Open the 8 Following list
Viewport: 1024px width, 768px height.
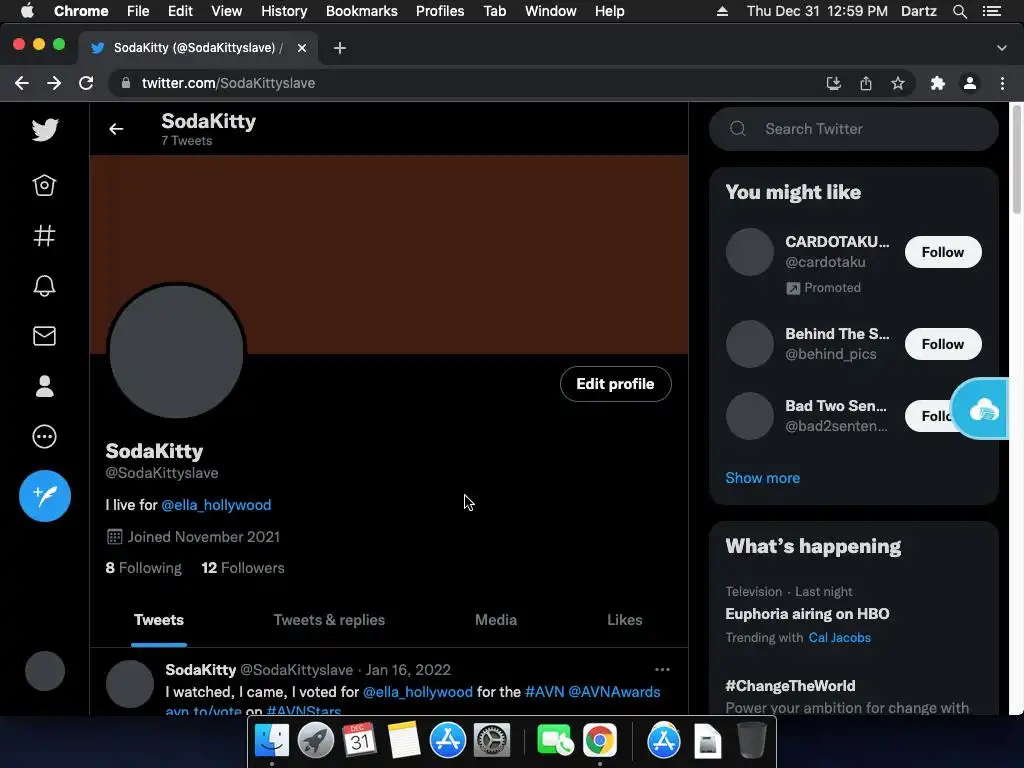(144, 568)
